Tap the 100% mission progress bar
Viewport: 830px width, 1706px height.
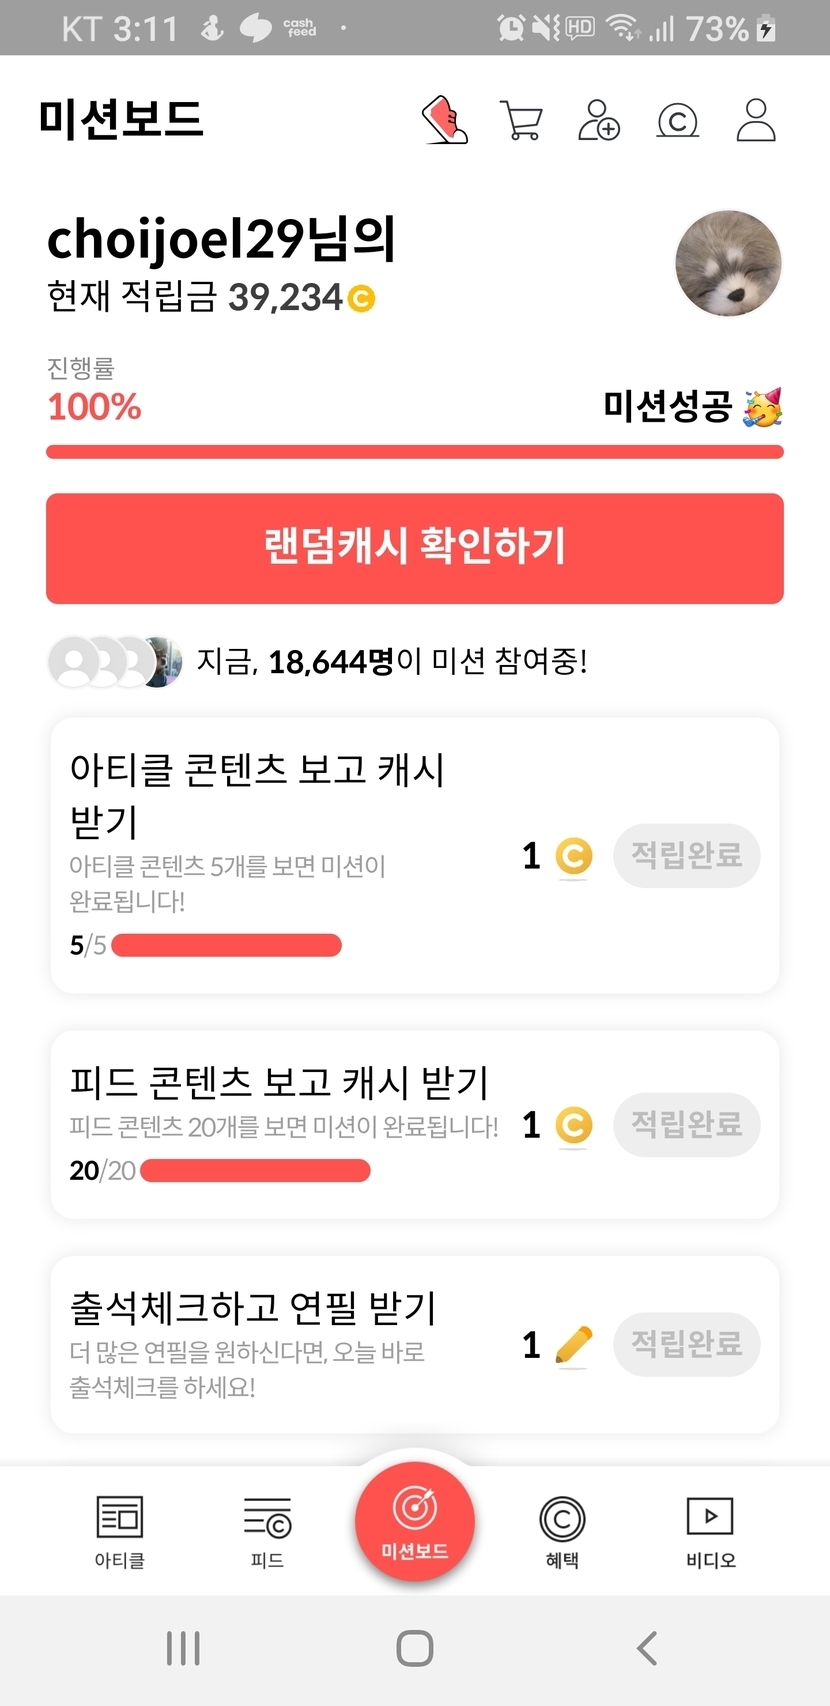[415, 452]
